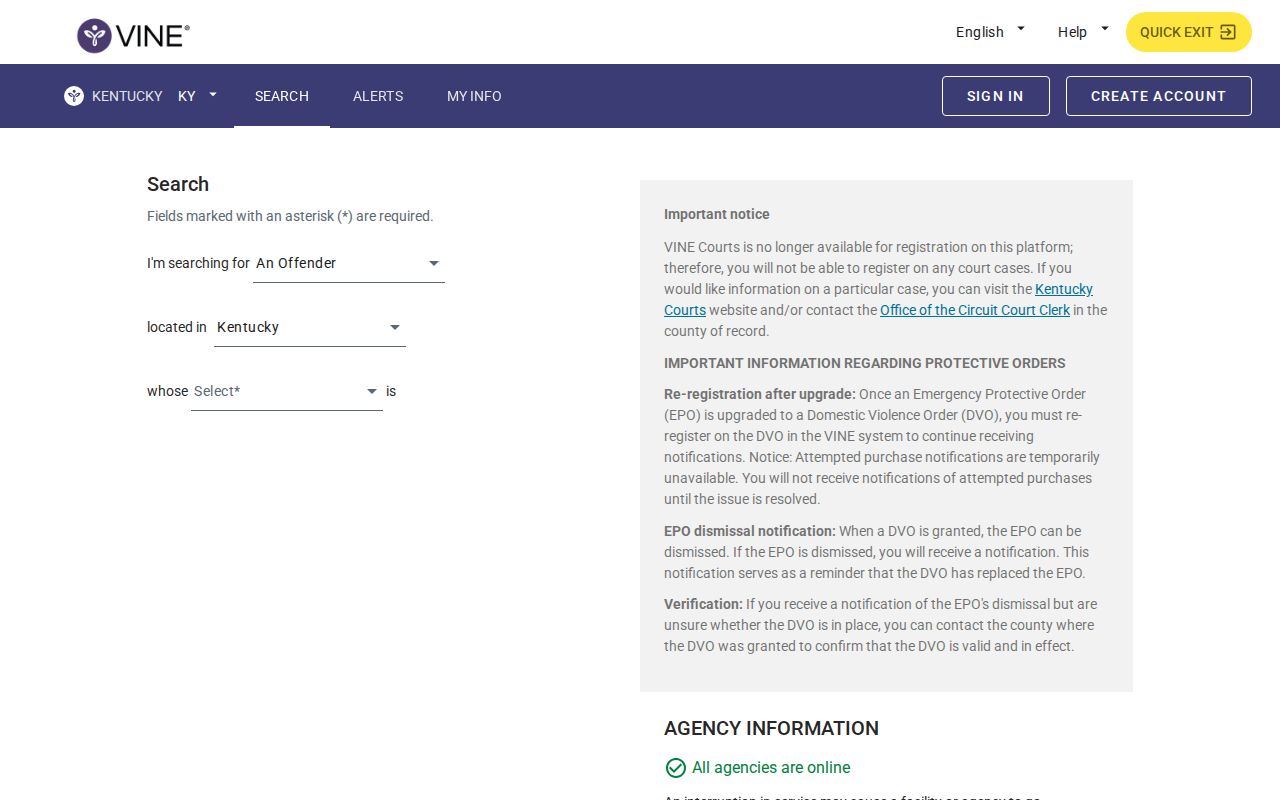Viewport: 1280px width, 800px height.
Task: Click the Sign In button
Action: [x=996, y=96]
